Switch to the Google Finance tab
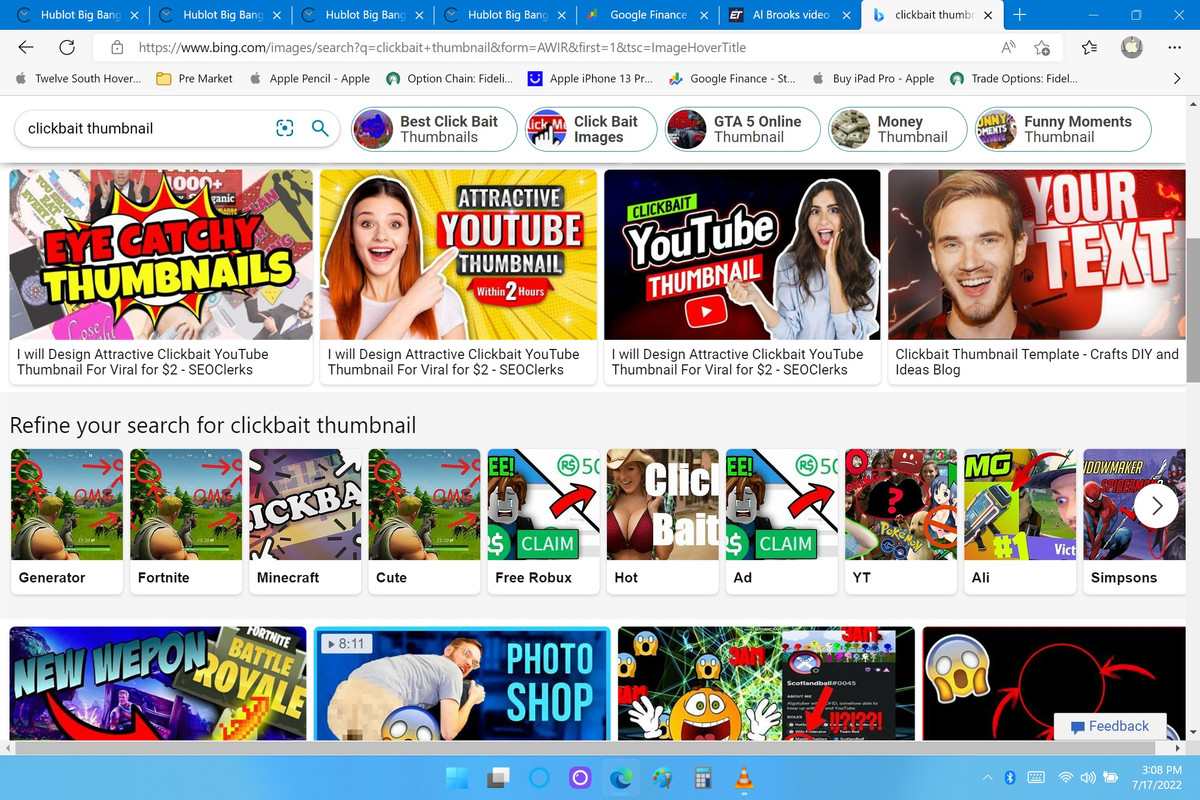This screenshot has height=800, width=1200. coord(648,15)
